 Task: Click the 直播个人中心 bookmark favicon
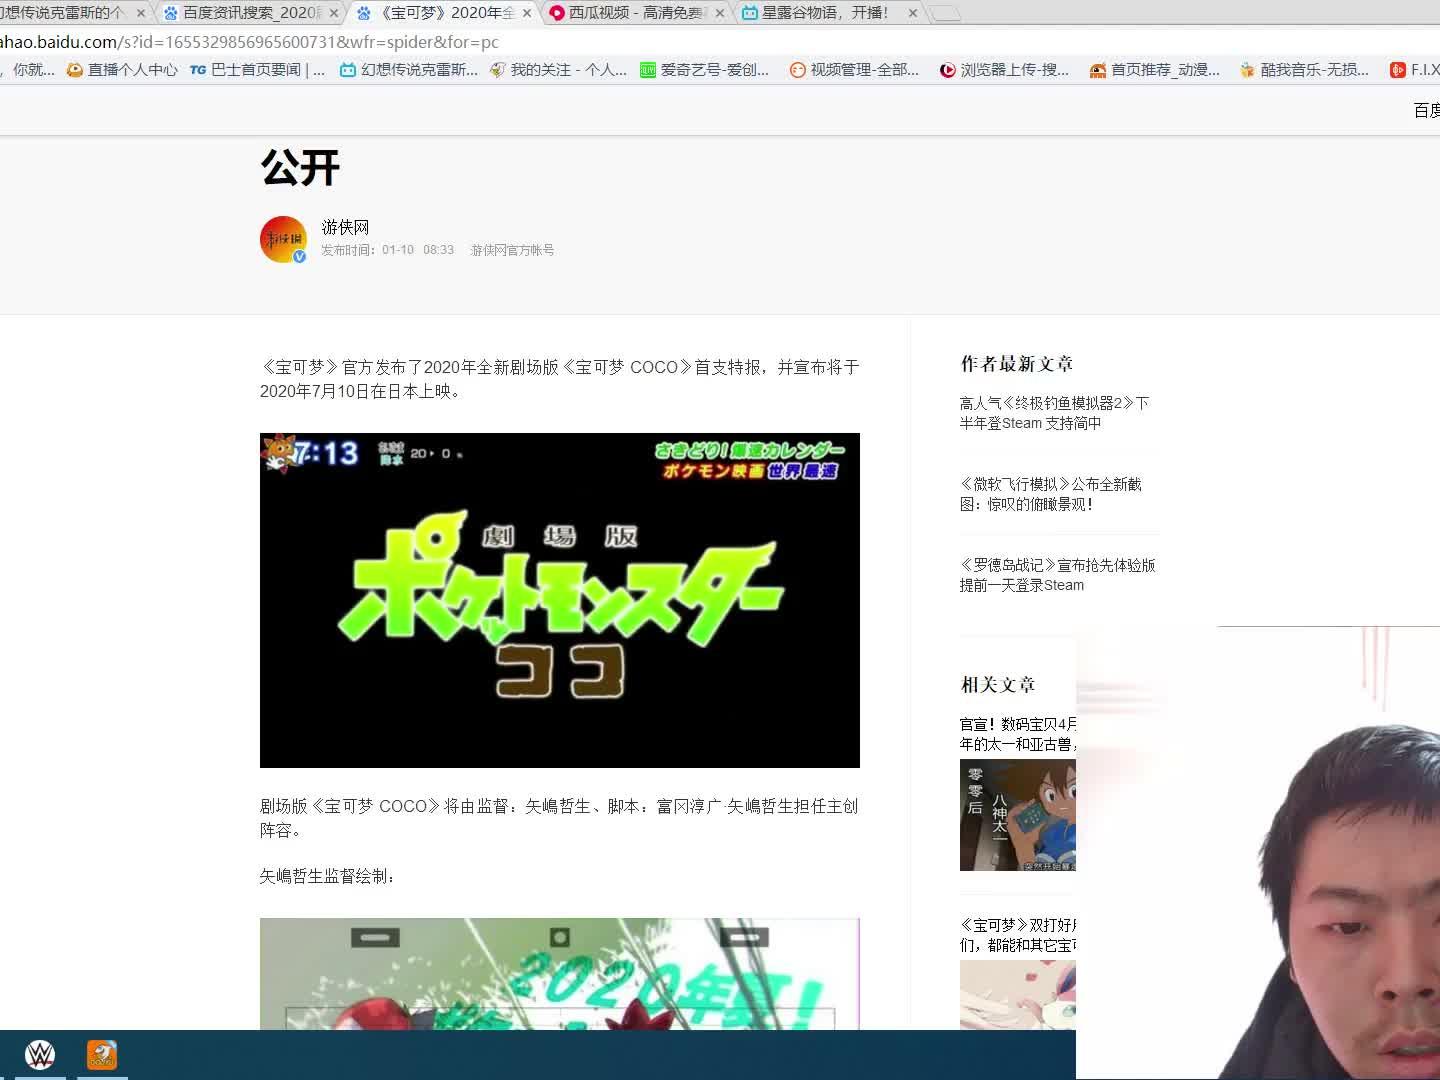coord(75,70)
